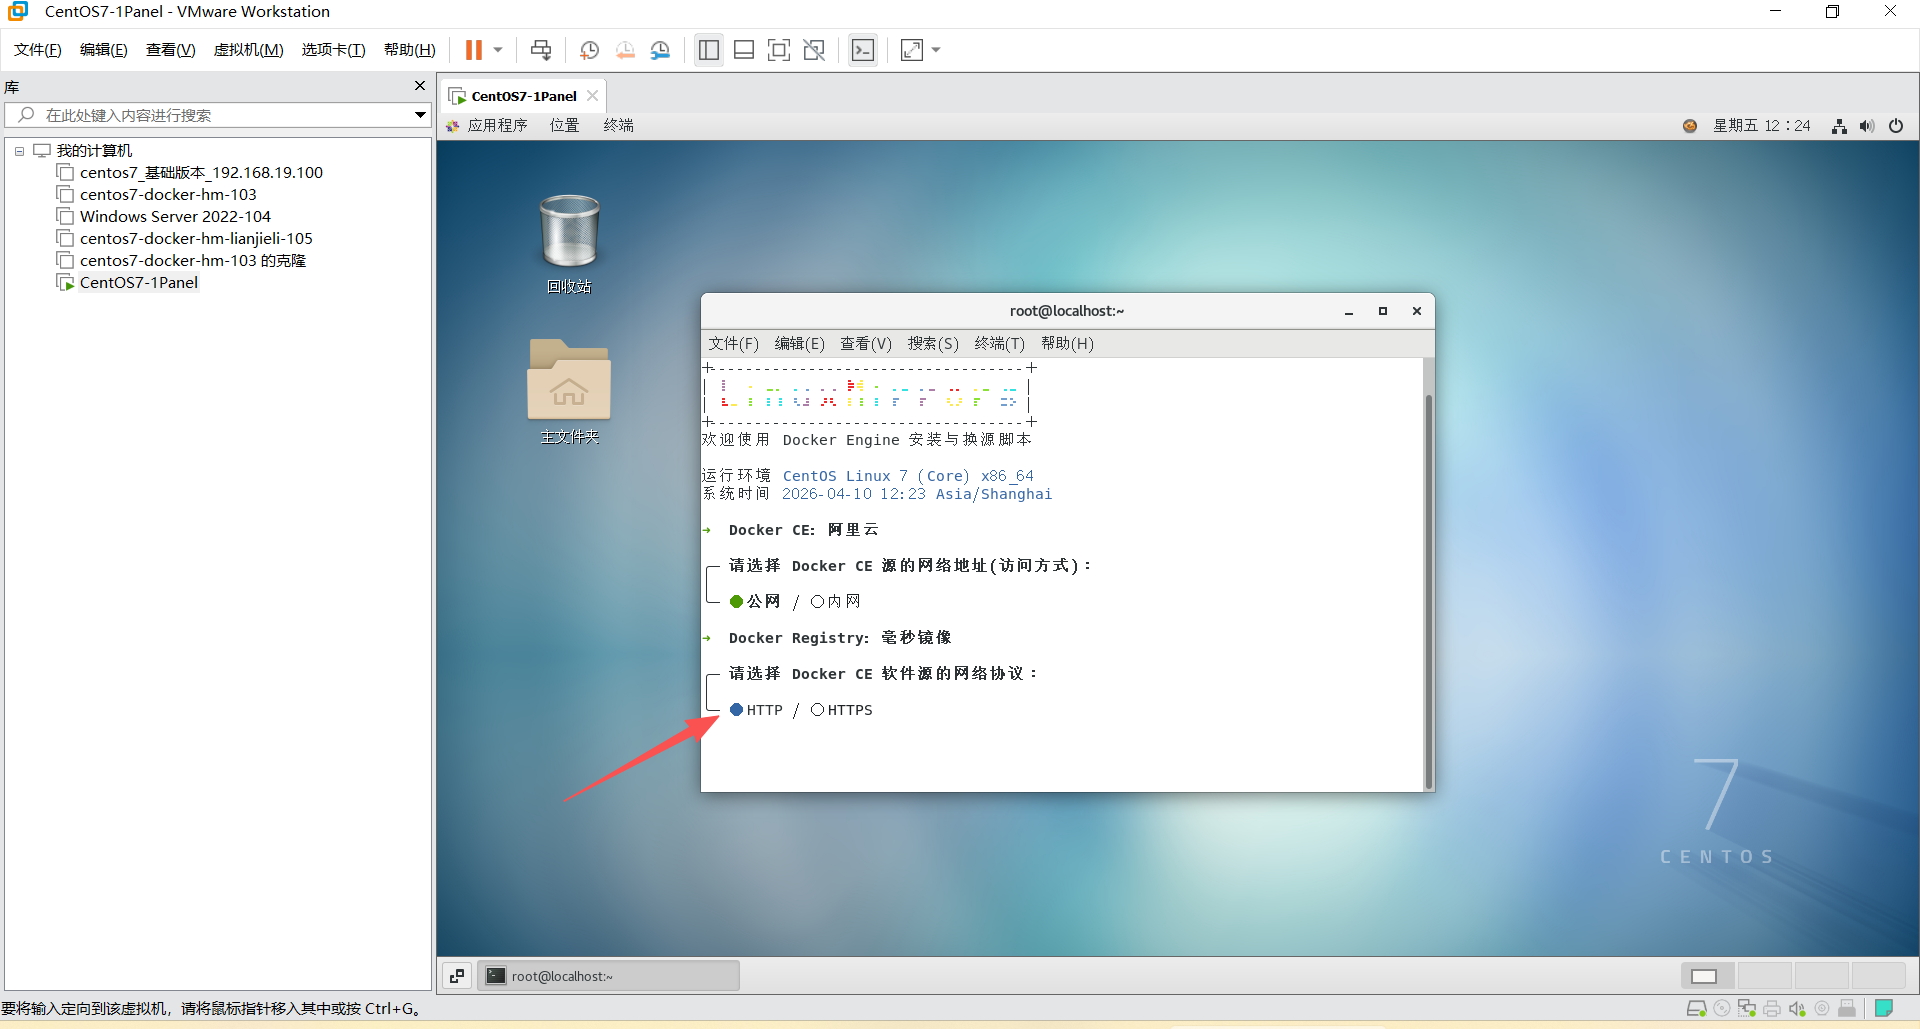1920x1029 pixels.
Task: Click the sound card status icon
Action: (1797, 1009)
